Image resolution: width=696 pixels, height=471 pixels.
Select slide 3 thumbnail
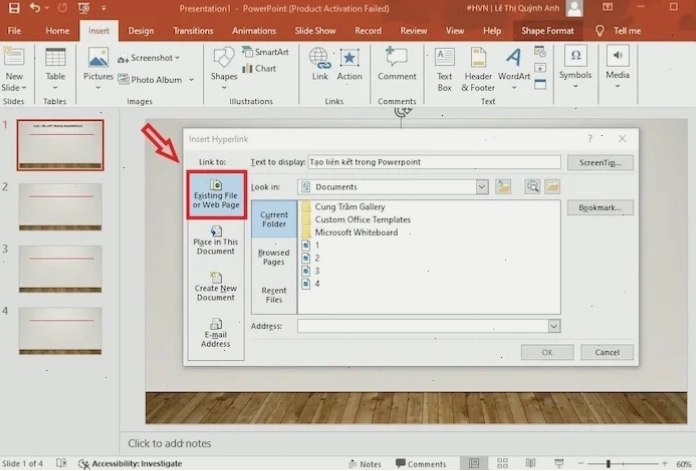click(x=60, y=269)
